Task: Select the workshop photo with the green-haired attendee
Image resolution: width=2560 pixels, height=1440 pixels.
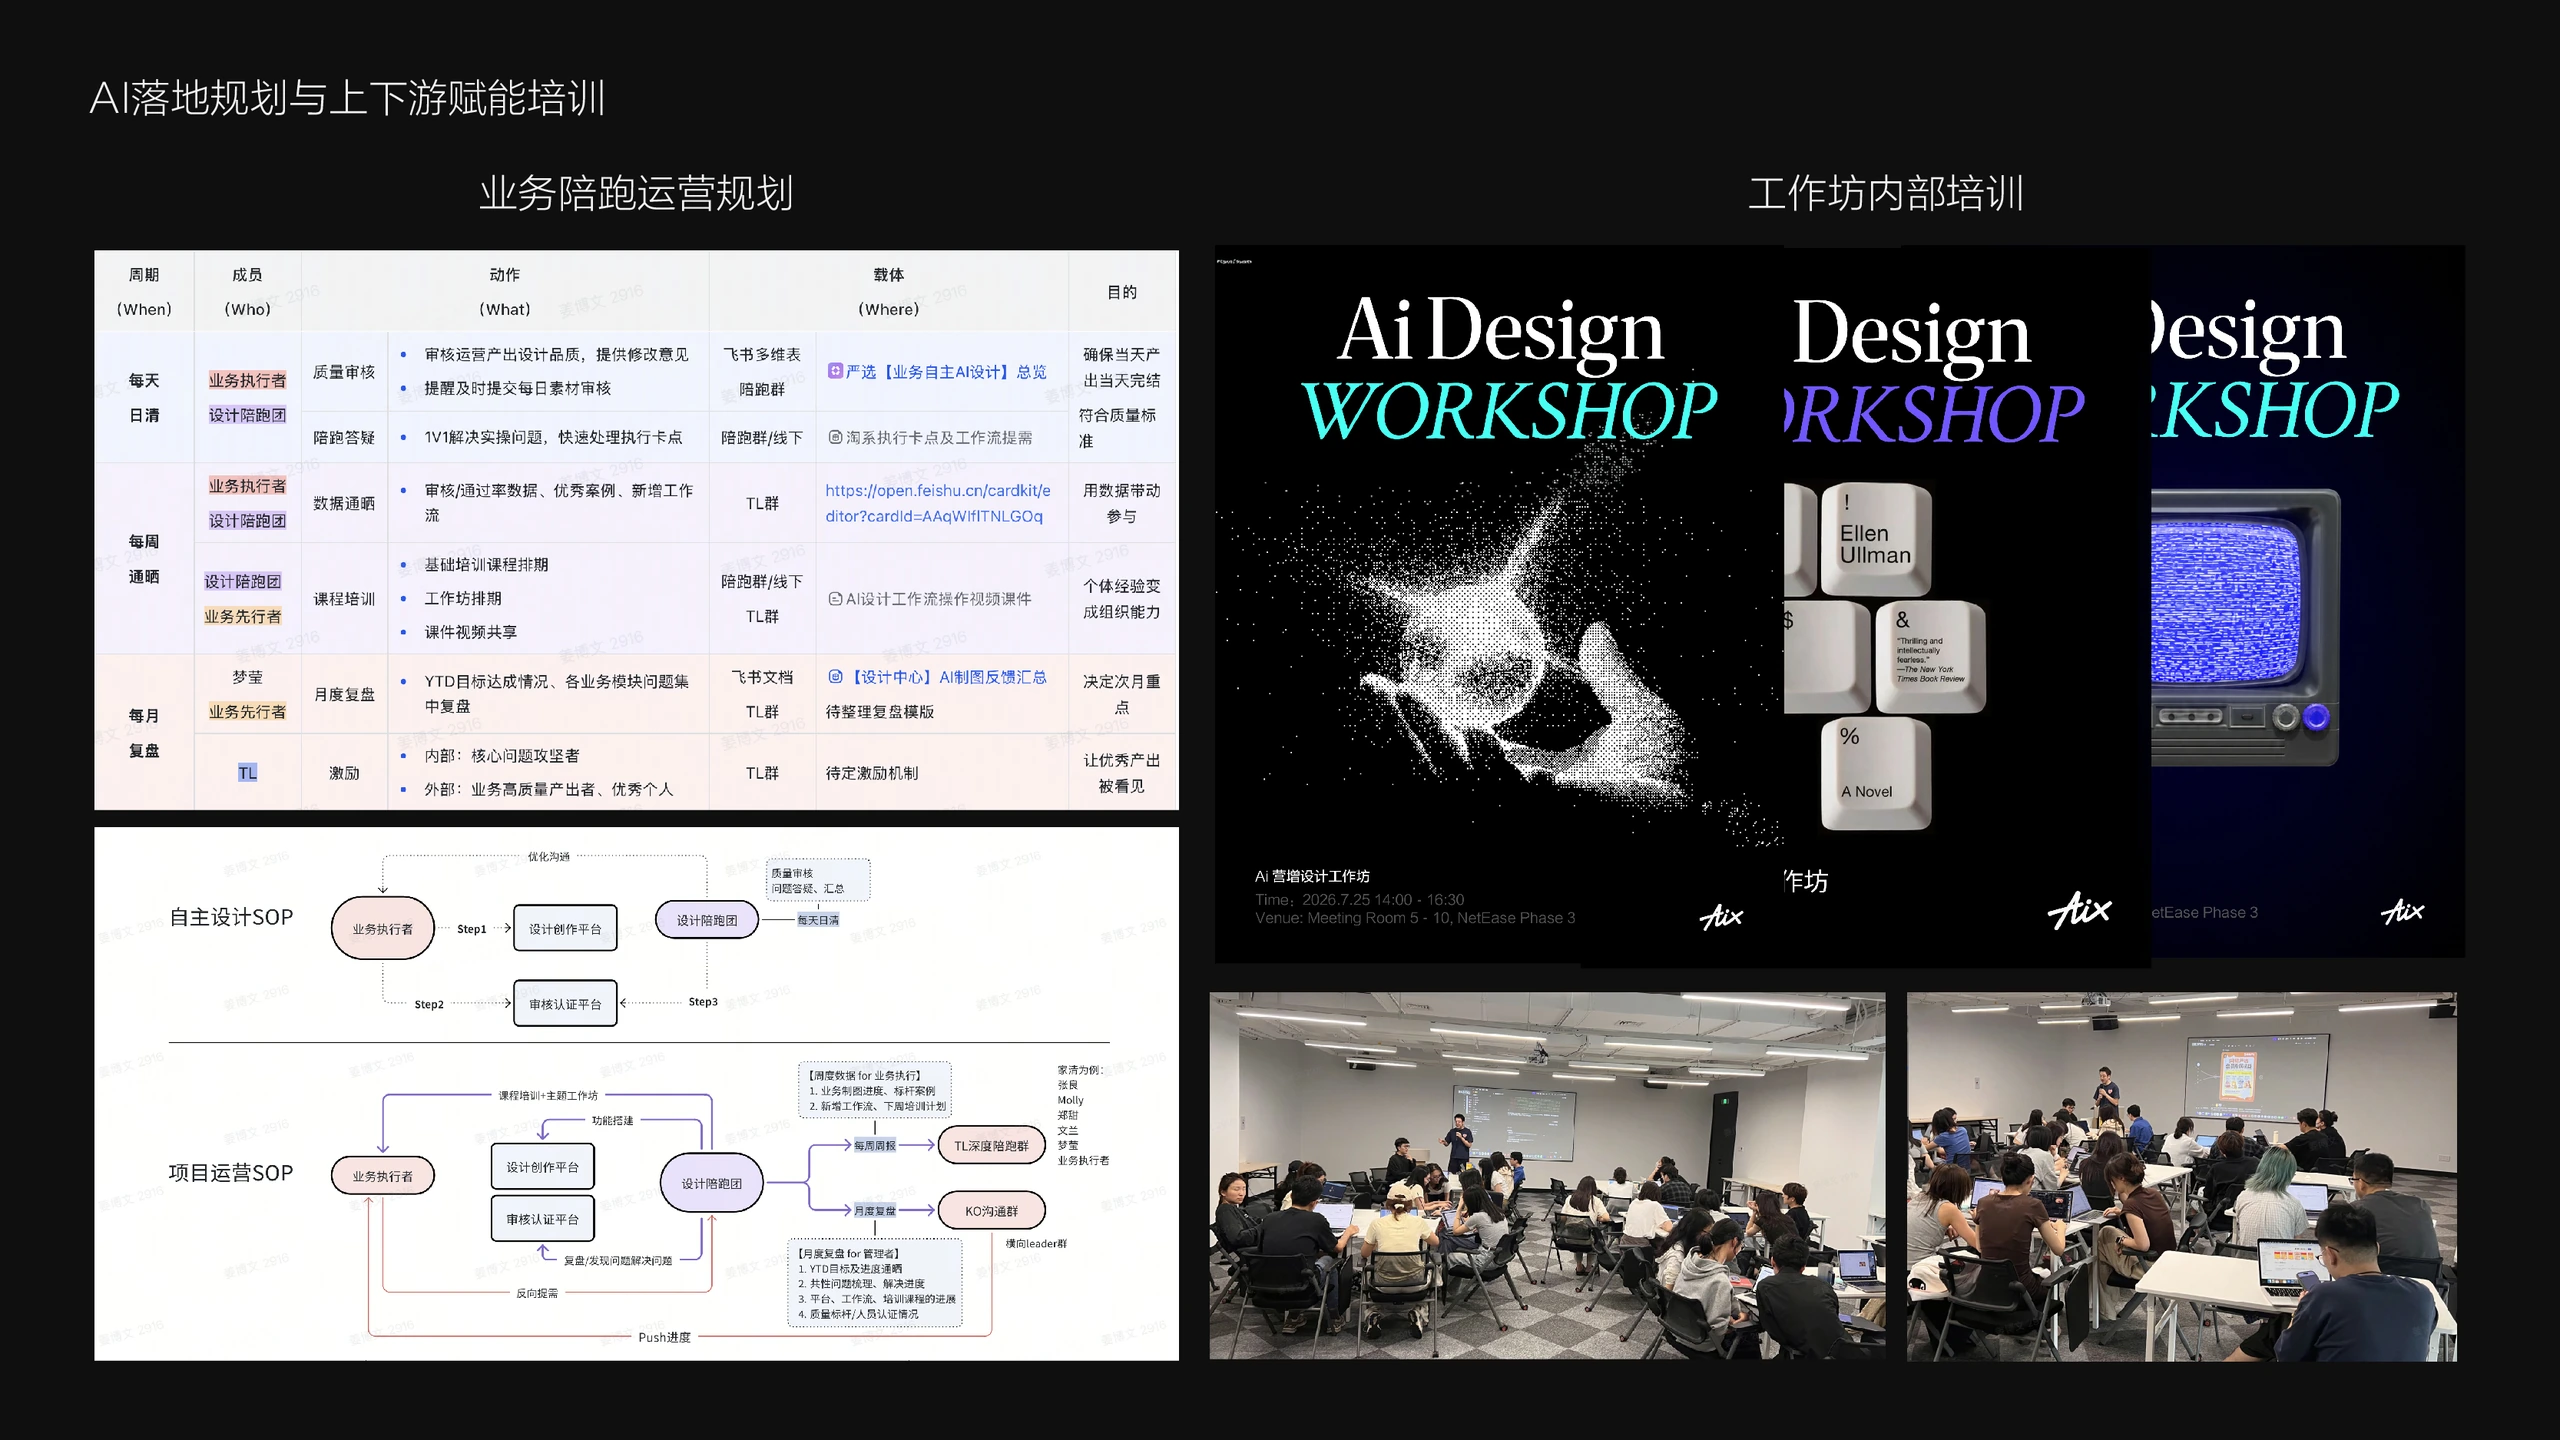Action: point(2182,1176)
